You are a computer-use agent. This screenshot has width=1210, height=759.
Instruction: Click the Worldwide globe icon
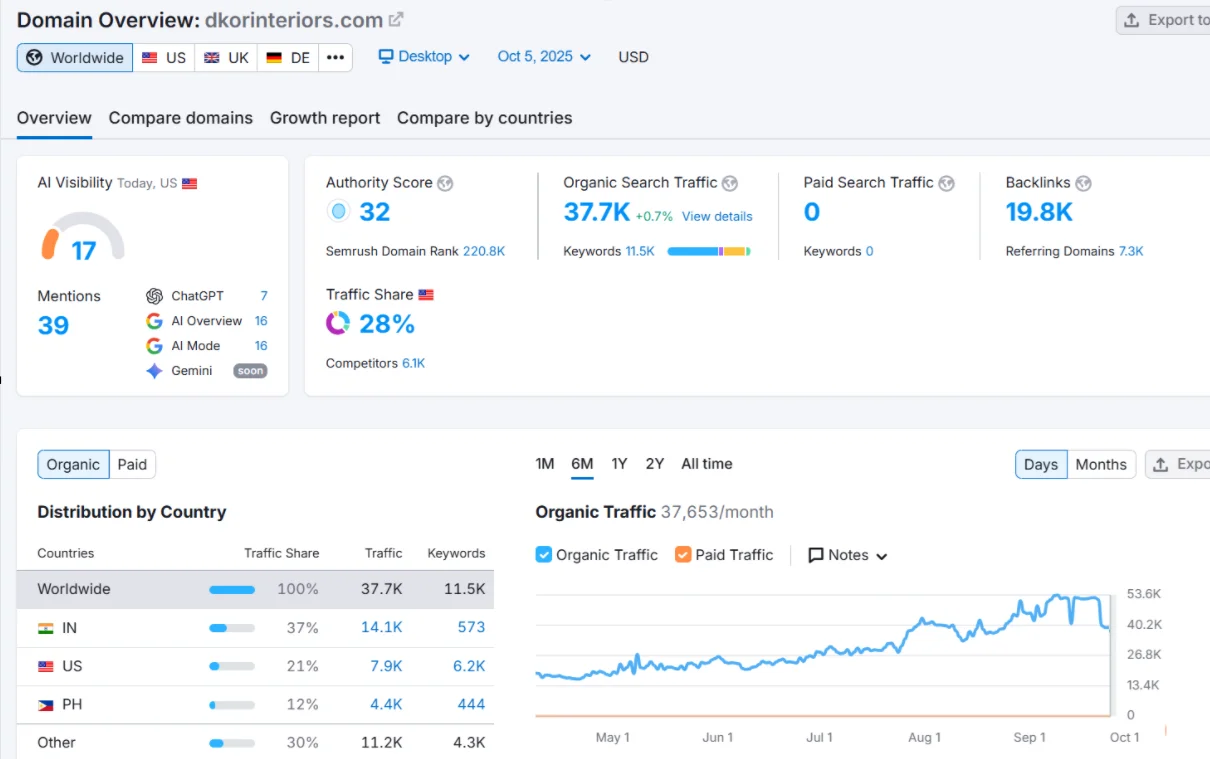point(35,58)
